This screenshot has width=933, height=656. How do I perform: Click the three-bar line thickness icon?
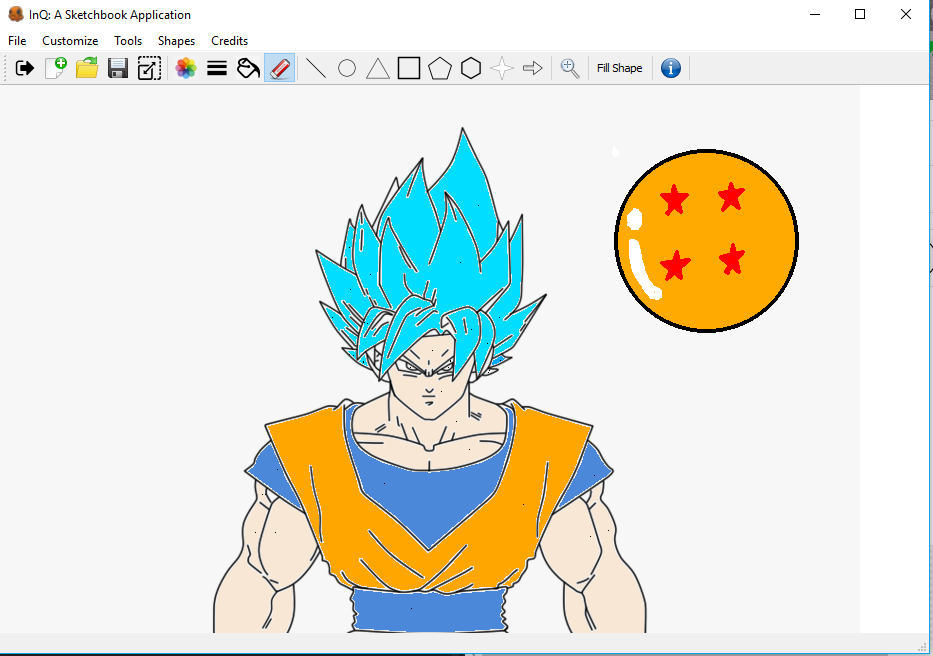pos(217,68)
